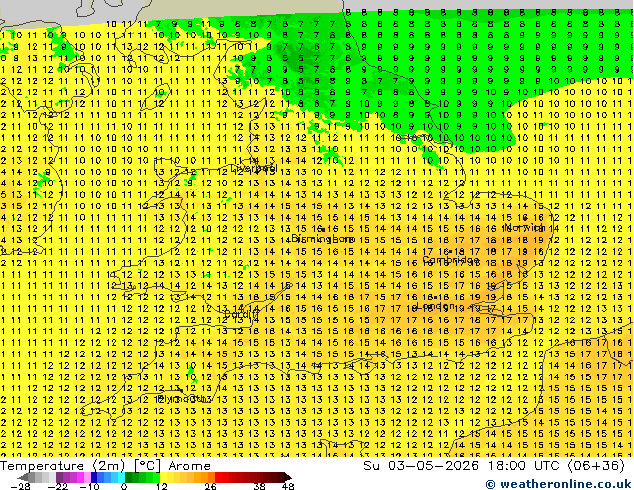Viewport: 634px width, 490px height.
Task: Select the purple section of temperature legend
Action: [x=73, y=477]
